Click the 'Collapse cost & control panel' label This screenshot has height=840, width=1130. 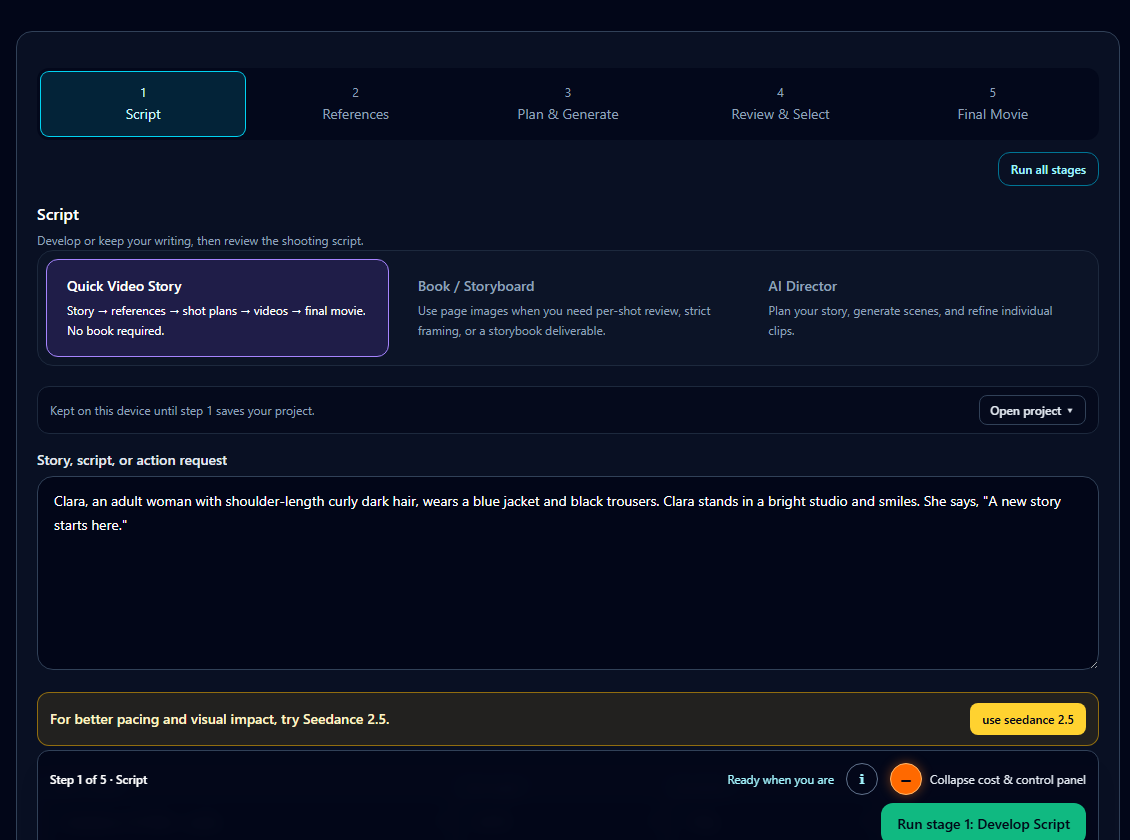click(1007, 779)
